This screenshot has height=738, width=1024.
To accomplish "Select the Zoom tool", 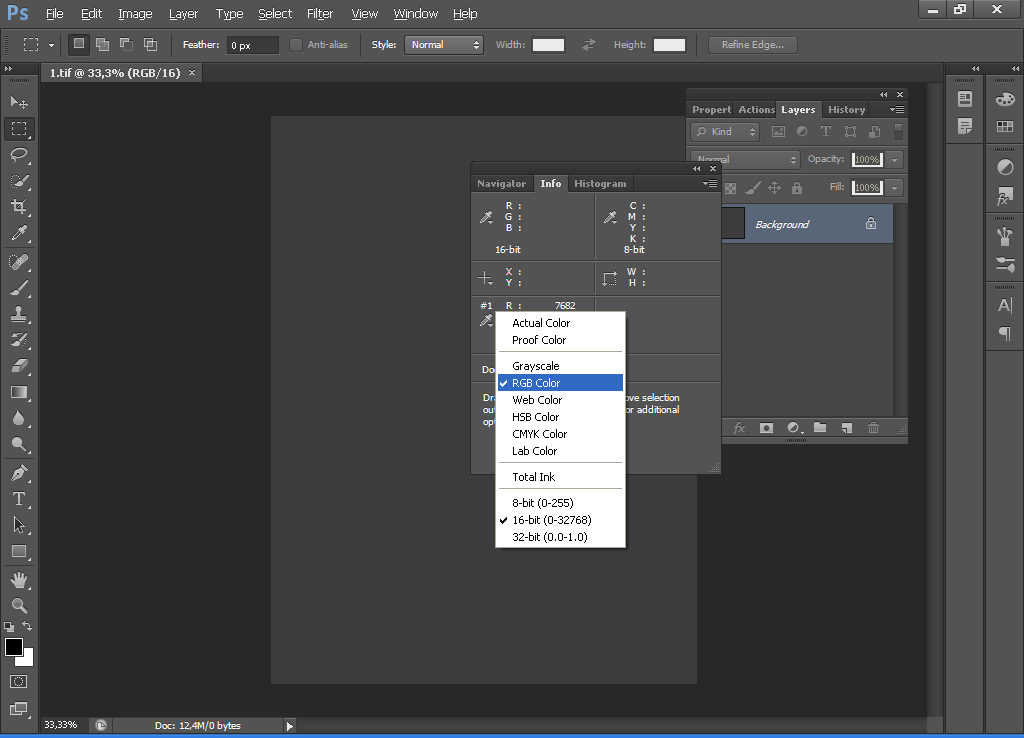I will pos(19,606).
